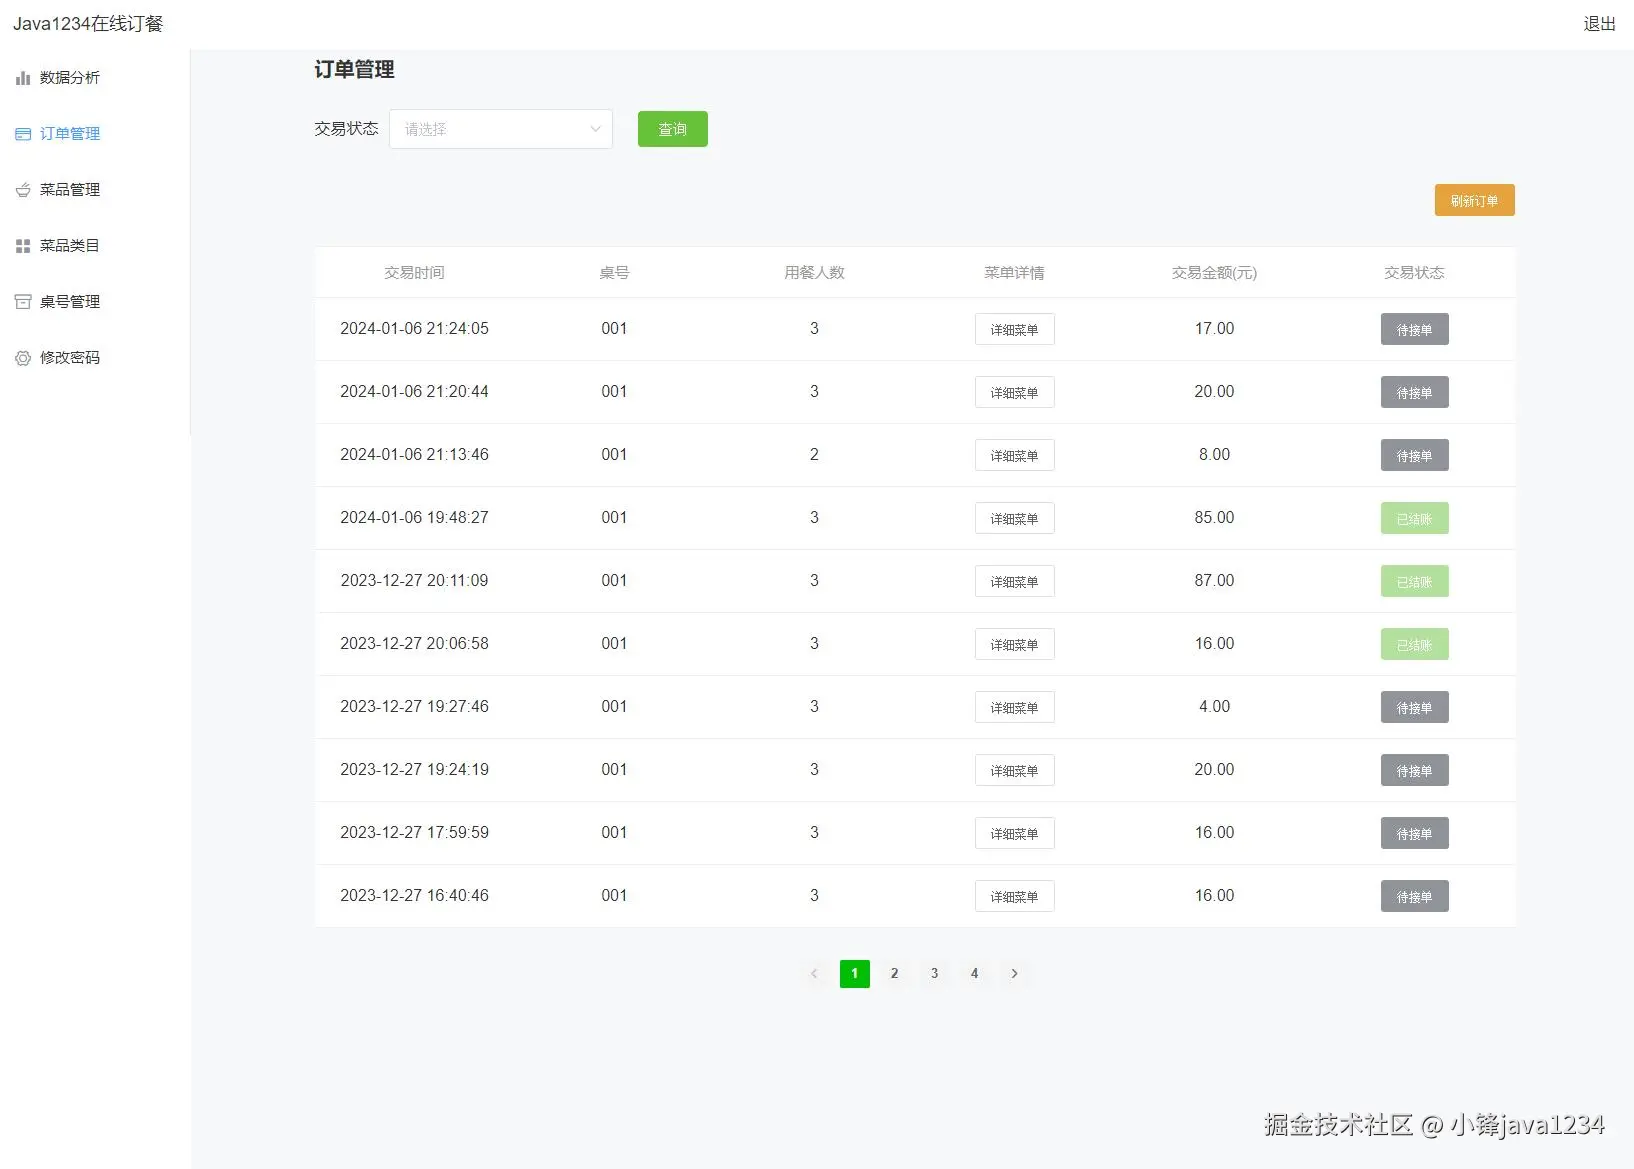1634x1169 pixels.
Task: Click the 交易时间 column header
Action: [x=414, y=272]
